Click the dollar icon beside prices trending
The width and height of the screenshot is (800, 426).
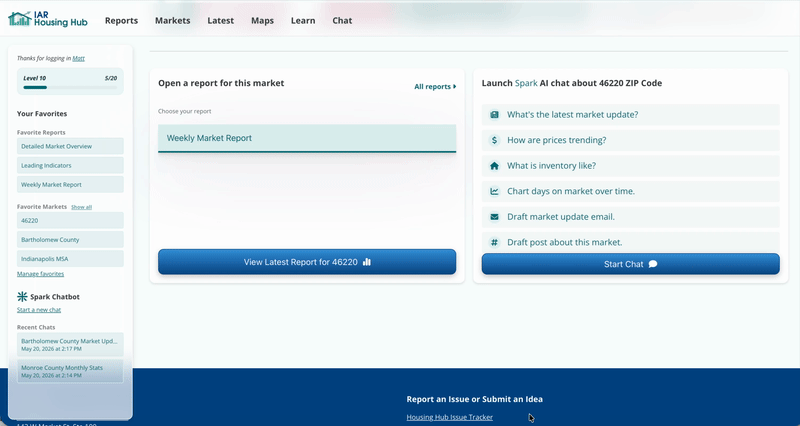(494, 140)
